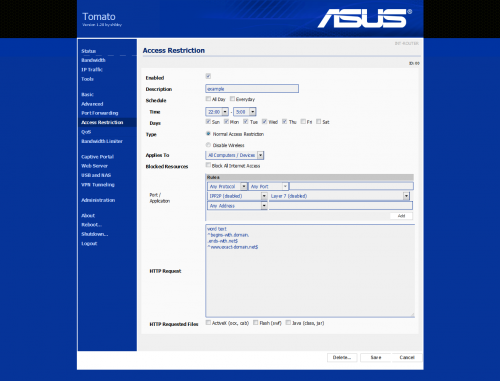500x381 pixels.
Task: Open the IP Traffic menu item
Action: pyautogui.click(x=92, y=69)
